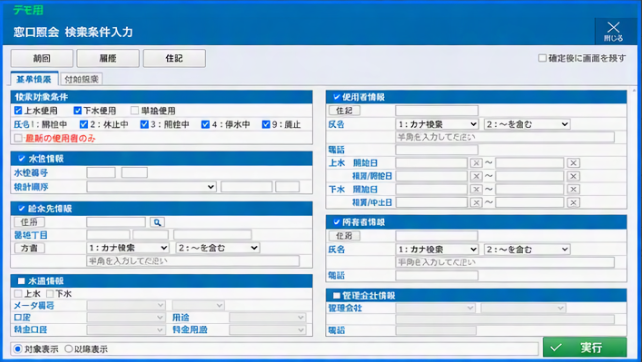Toggle the 所有者情報 section header checkbox
Viewport: 642px width, 362px height.
click(x=336, y=222)
